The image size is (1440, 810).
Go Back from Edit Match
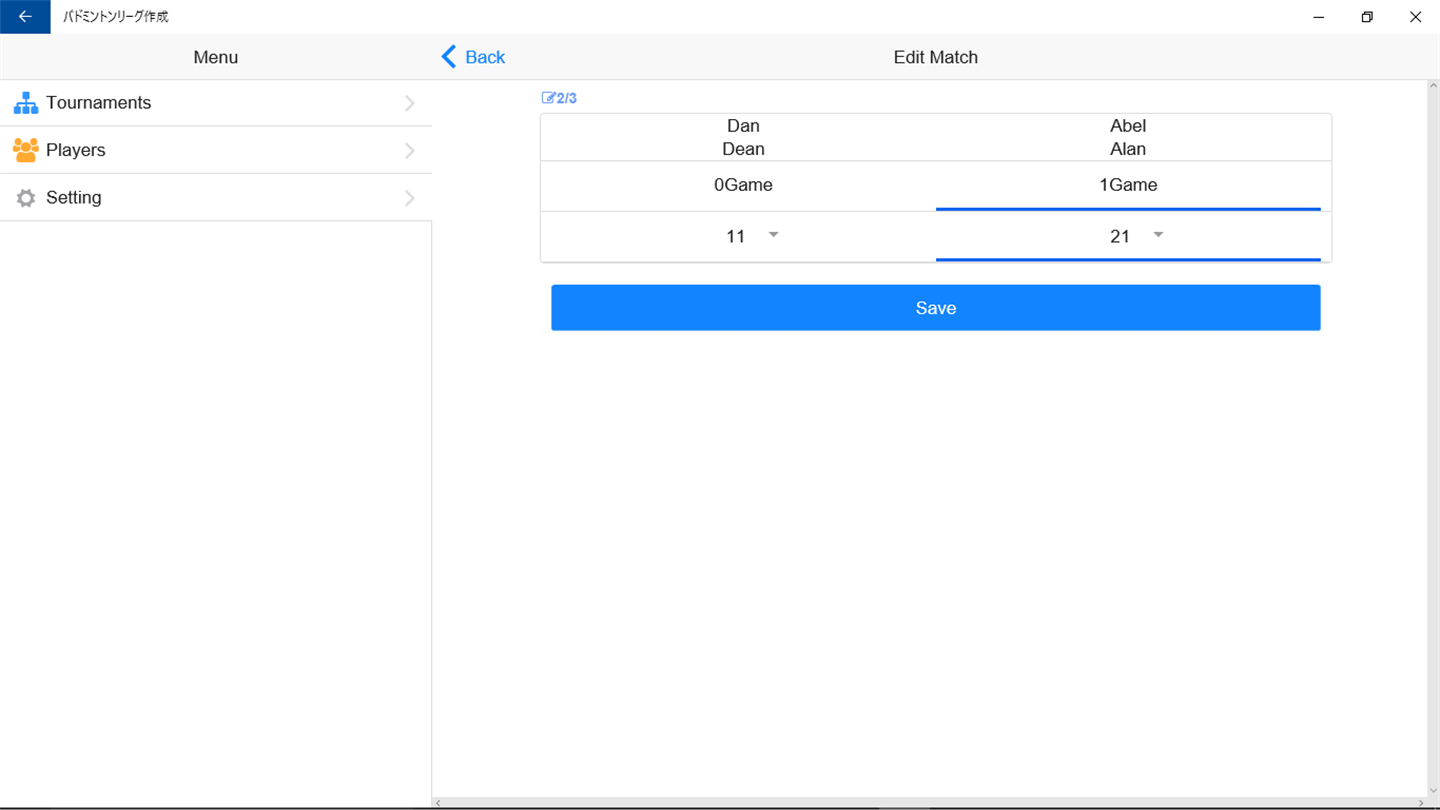(x=473, y=57)
